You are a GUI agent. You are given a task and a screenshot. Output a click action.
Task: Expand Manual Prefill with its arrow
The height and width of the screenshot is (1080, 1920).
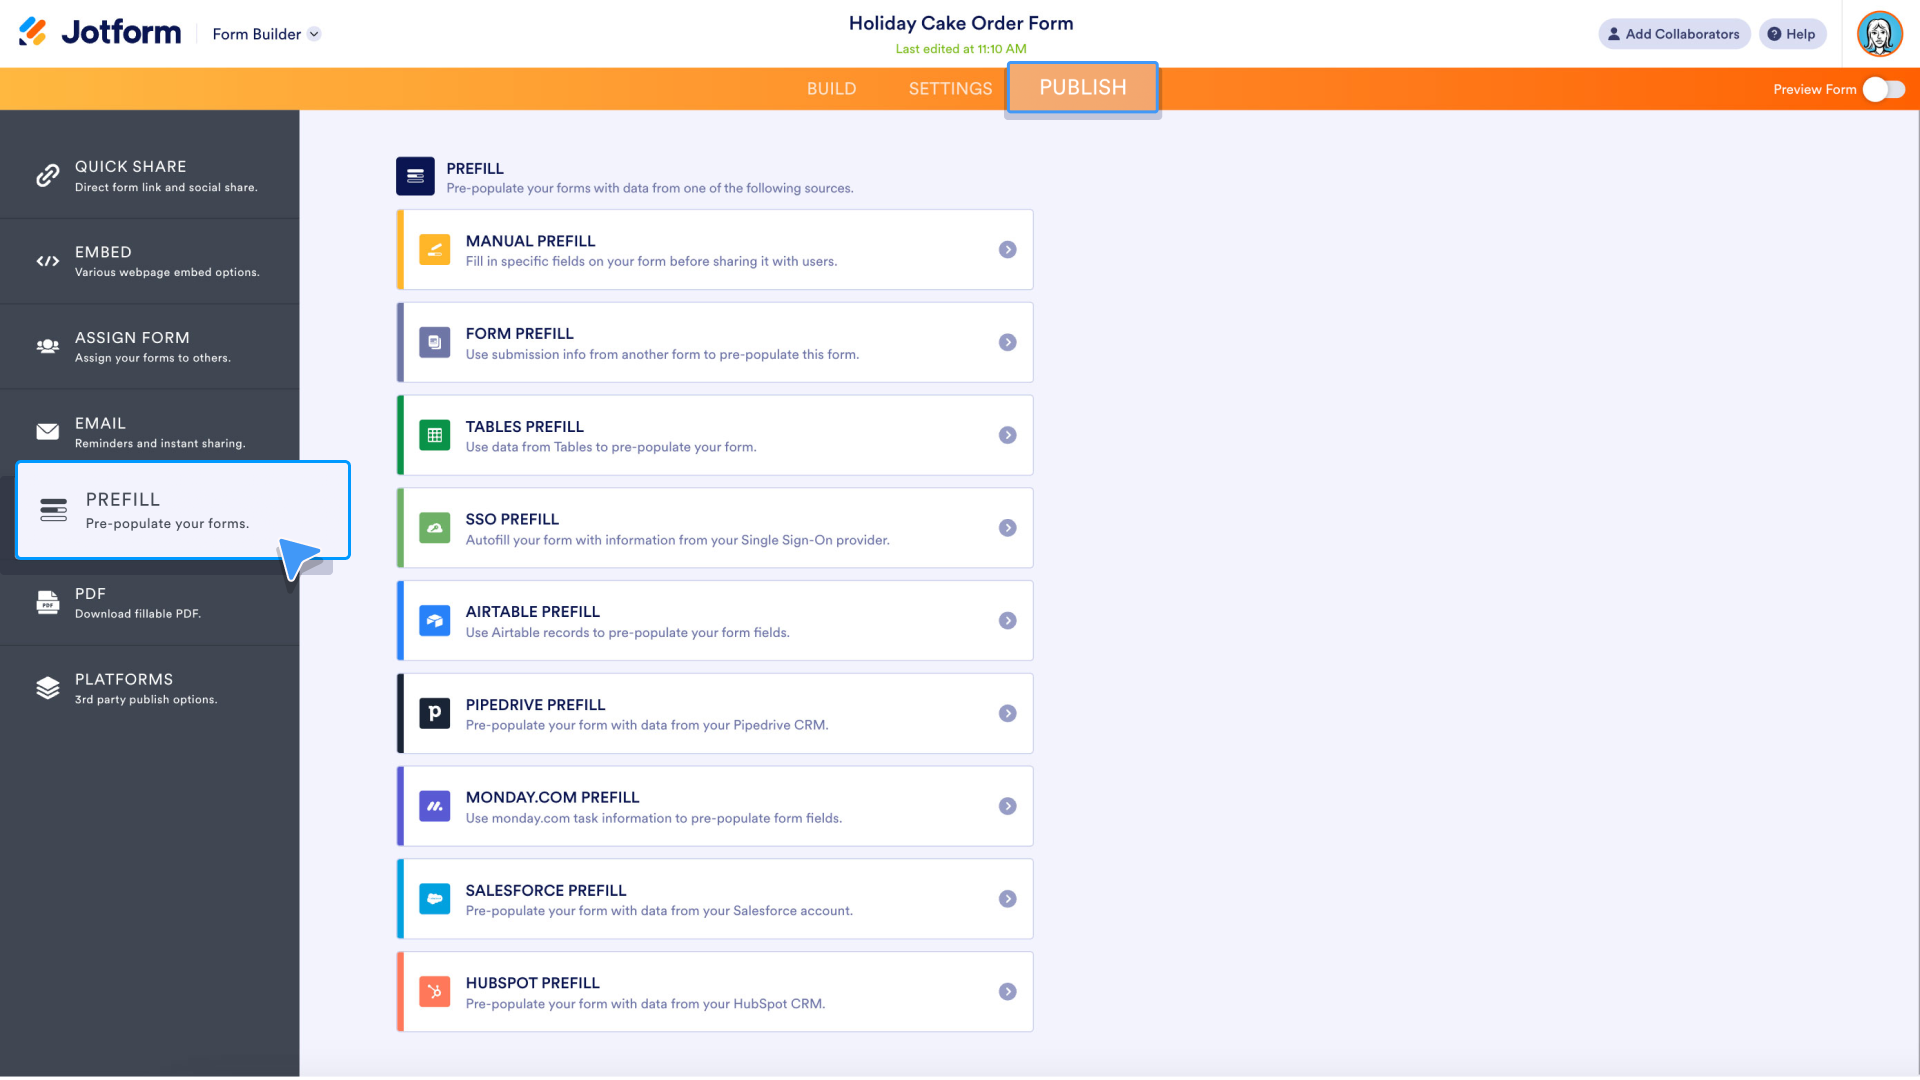click(x=1007, y=250)
